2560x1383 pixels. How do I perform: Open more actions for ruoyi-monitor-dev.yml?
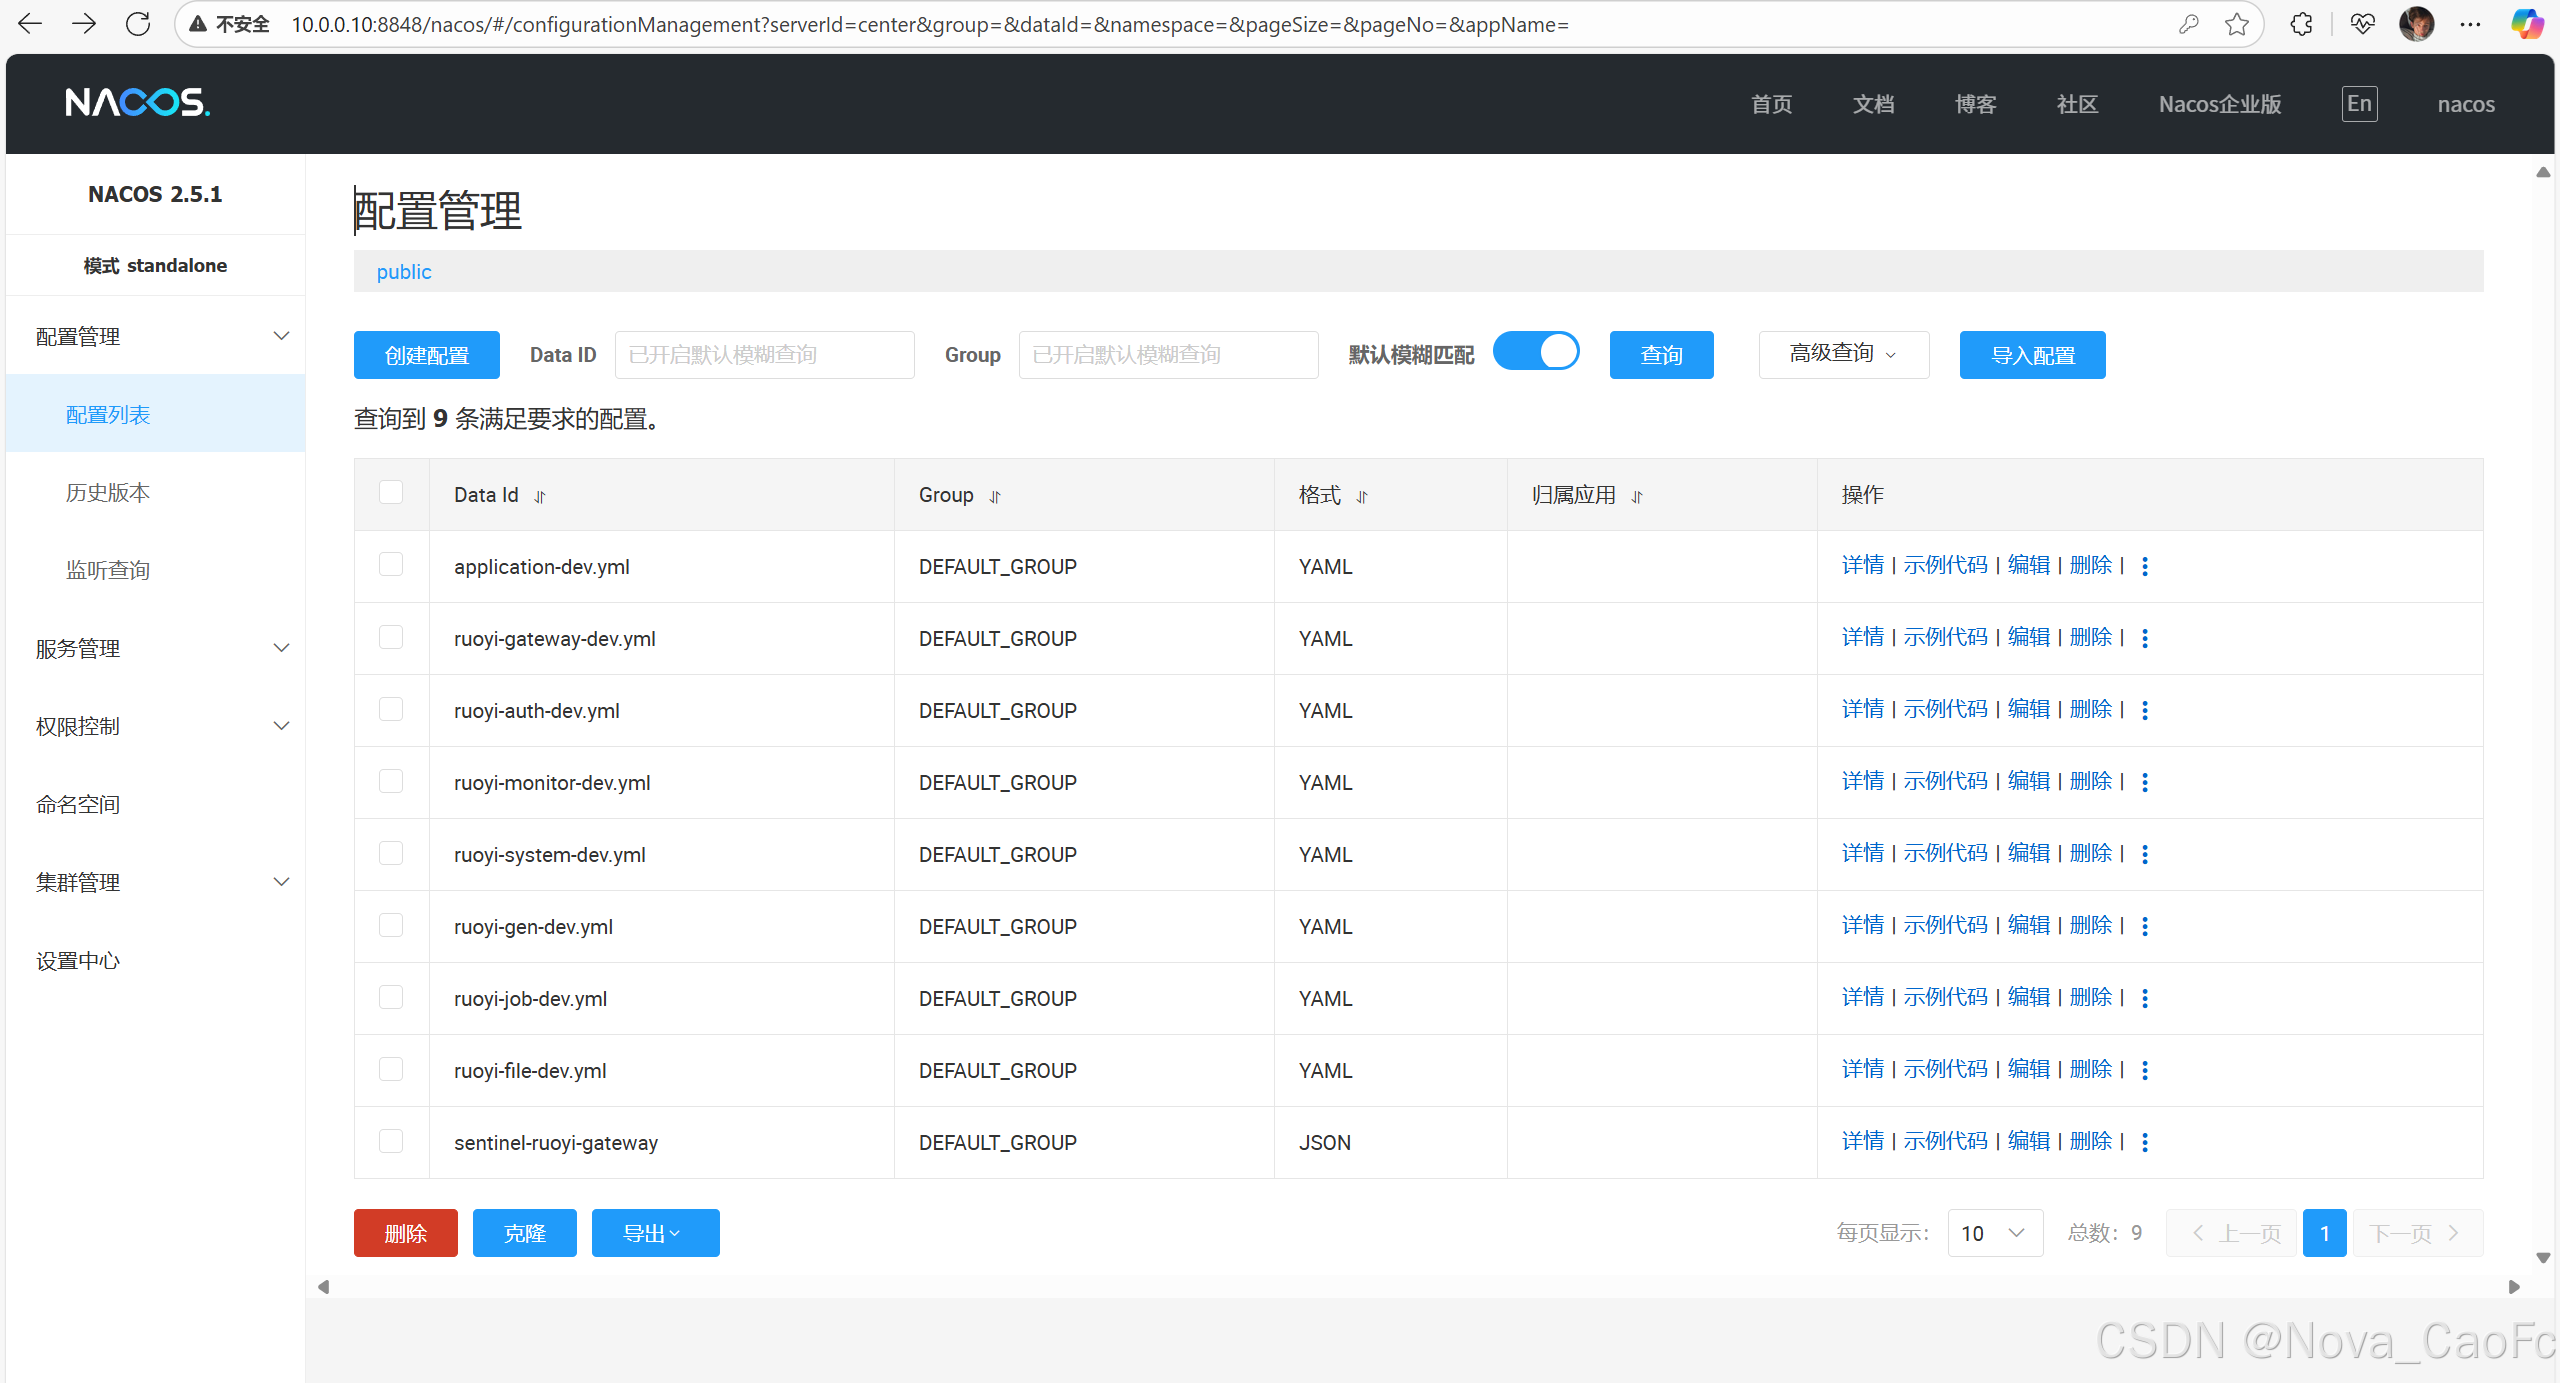(2145, 782)
